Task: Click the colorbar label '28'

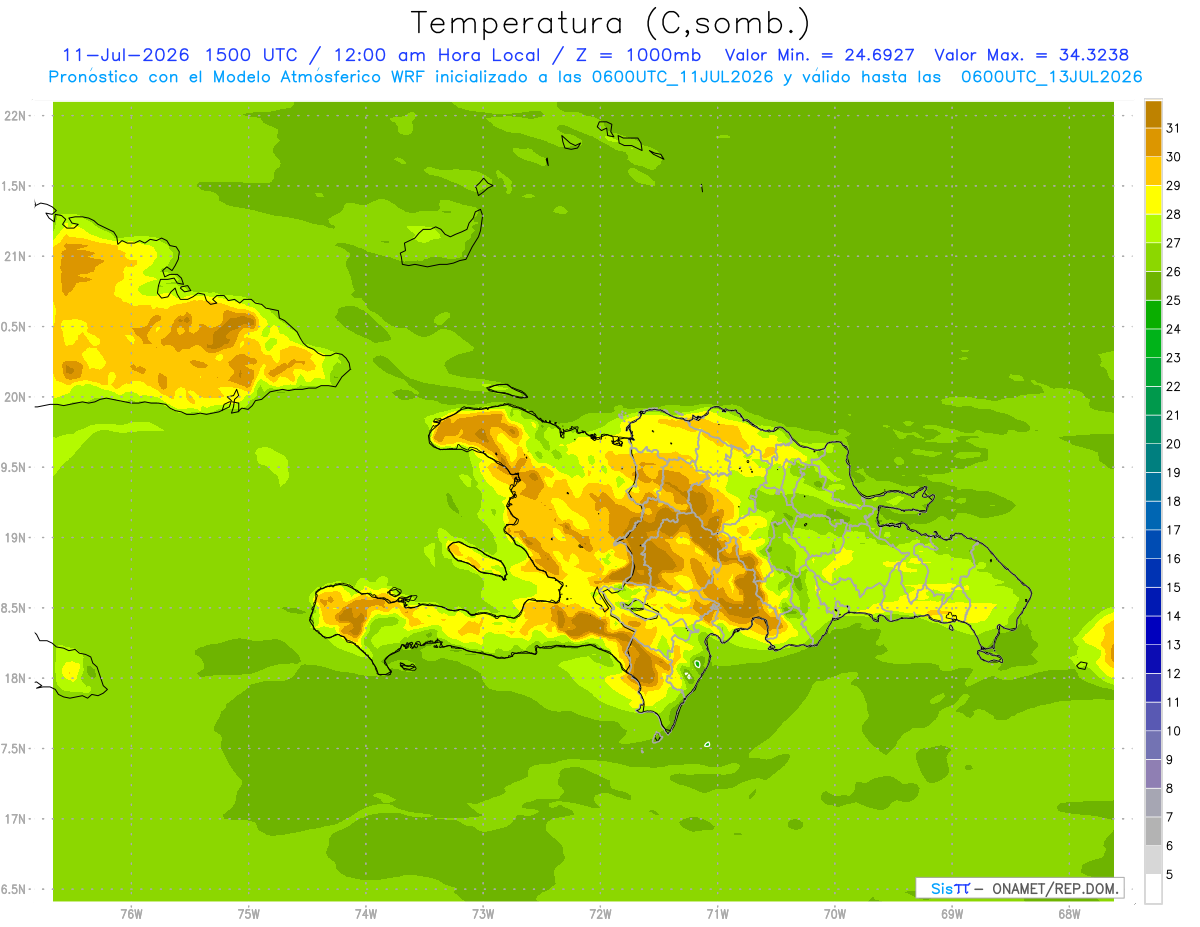Action: pos(1173,214)
